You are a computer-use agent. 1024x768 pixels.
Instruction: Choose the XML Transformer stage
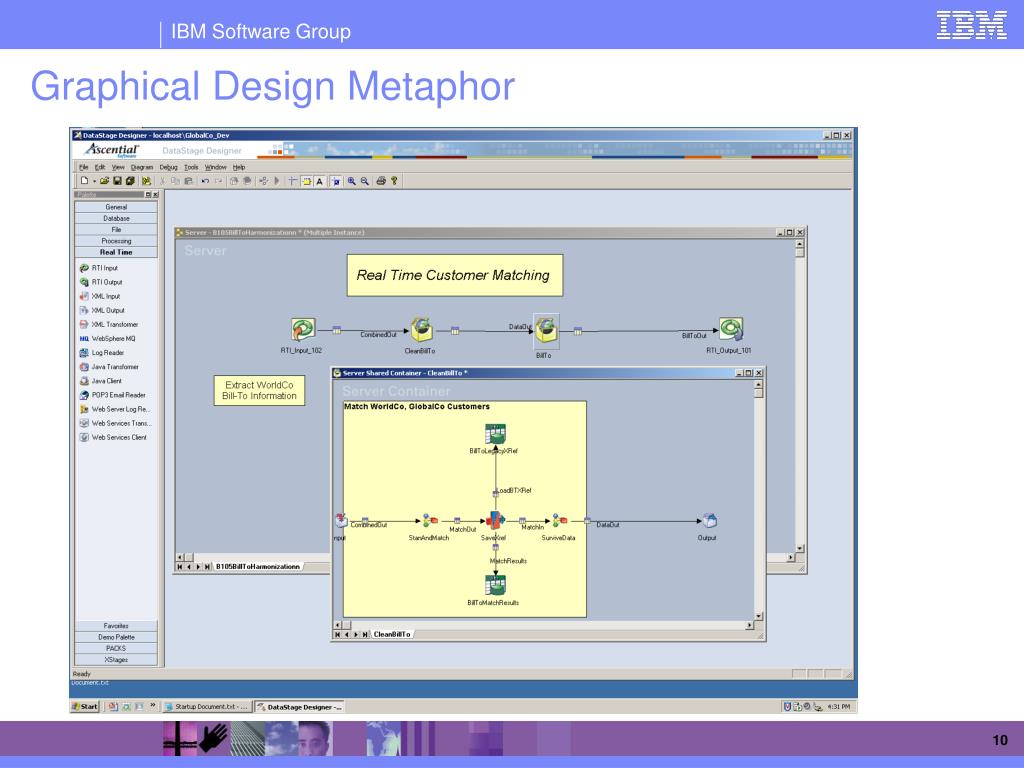click(108, 325)
